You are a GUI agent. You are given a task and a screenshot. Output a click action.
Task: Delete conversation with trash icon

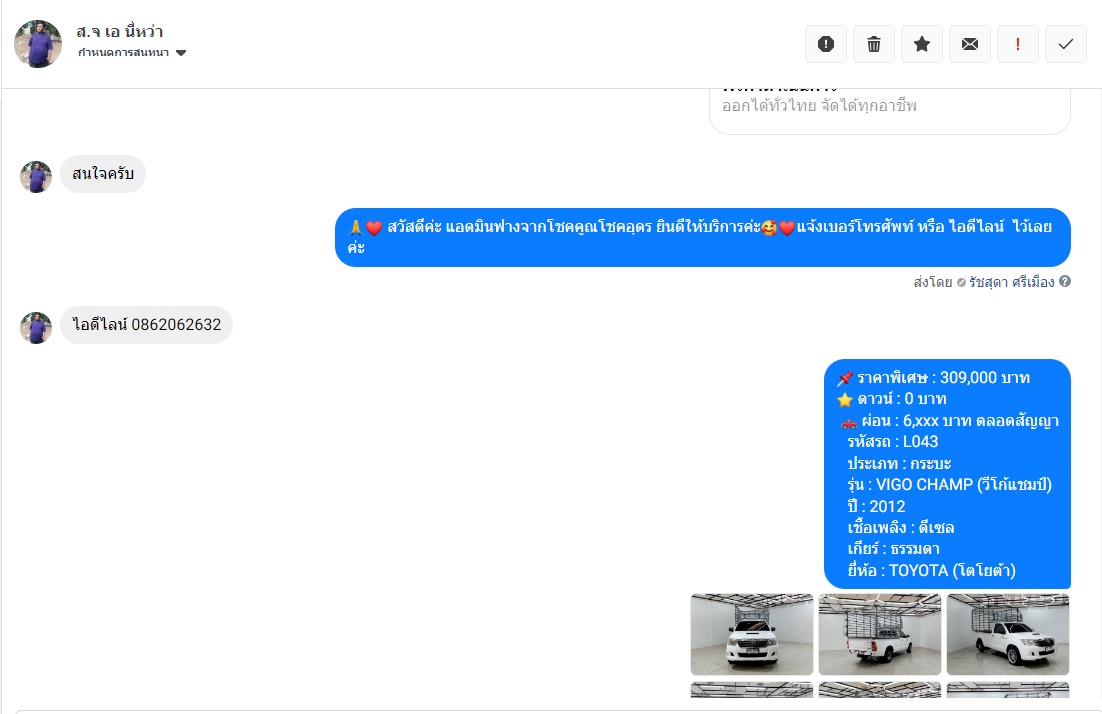[874, 44]
